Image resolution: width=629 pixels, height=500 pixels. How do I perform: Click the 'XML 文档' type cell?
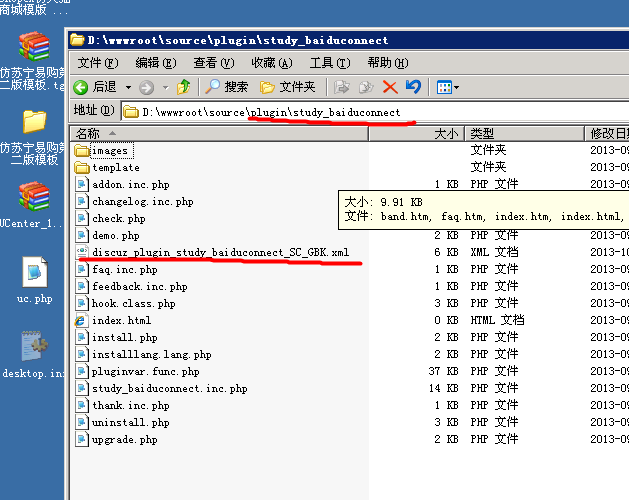point(494,252)
